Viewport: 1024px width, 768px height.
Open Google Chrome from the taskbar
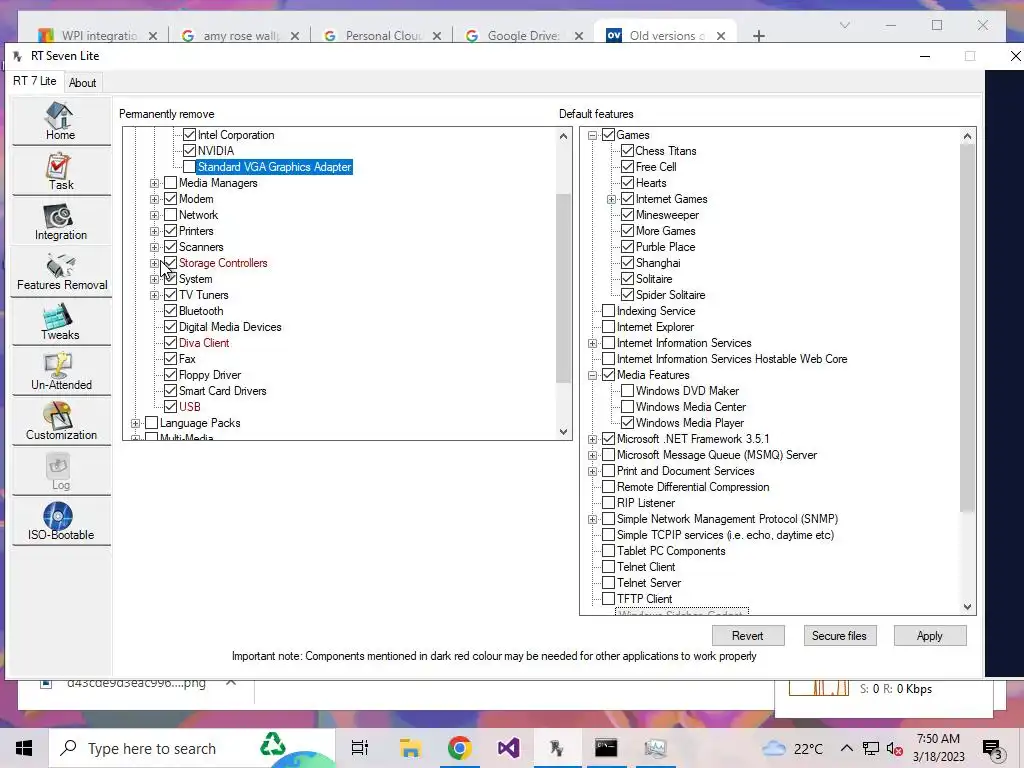(x=460, y=748)
